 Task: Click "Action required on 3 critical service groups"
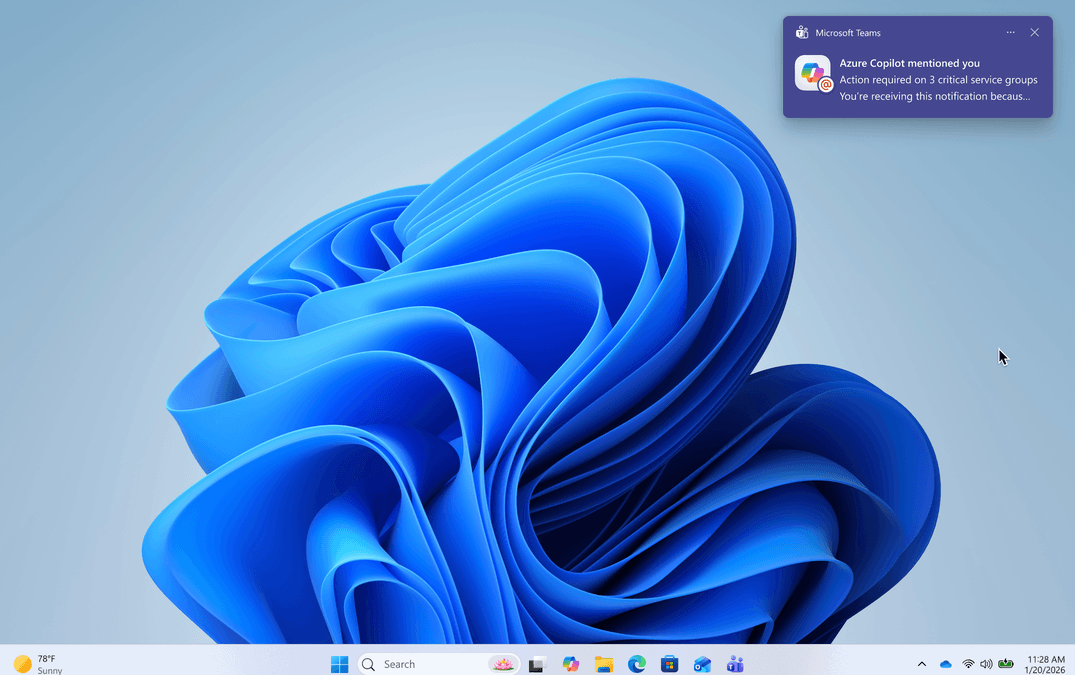(x=939, y=79)
